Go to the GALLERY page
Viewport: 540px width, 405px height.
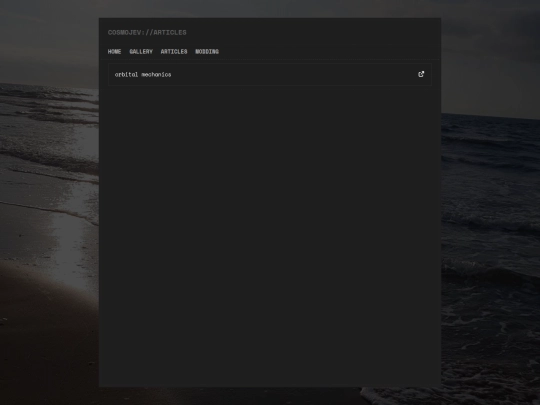(141, 52)
